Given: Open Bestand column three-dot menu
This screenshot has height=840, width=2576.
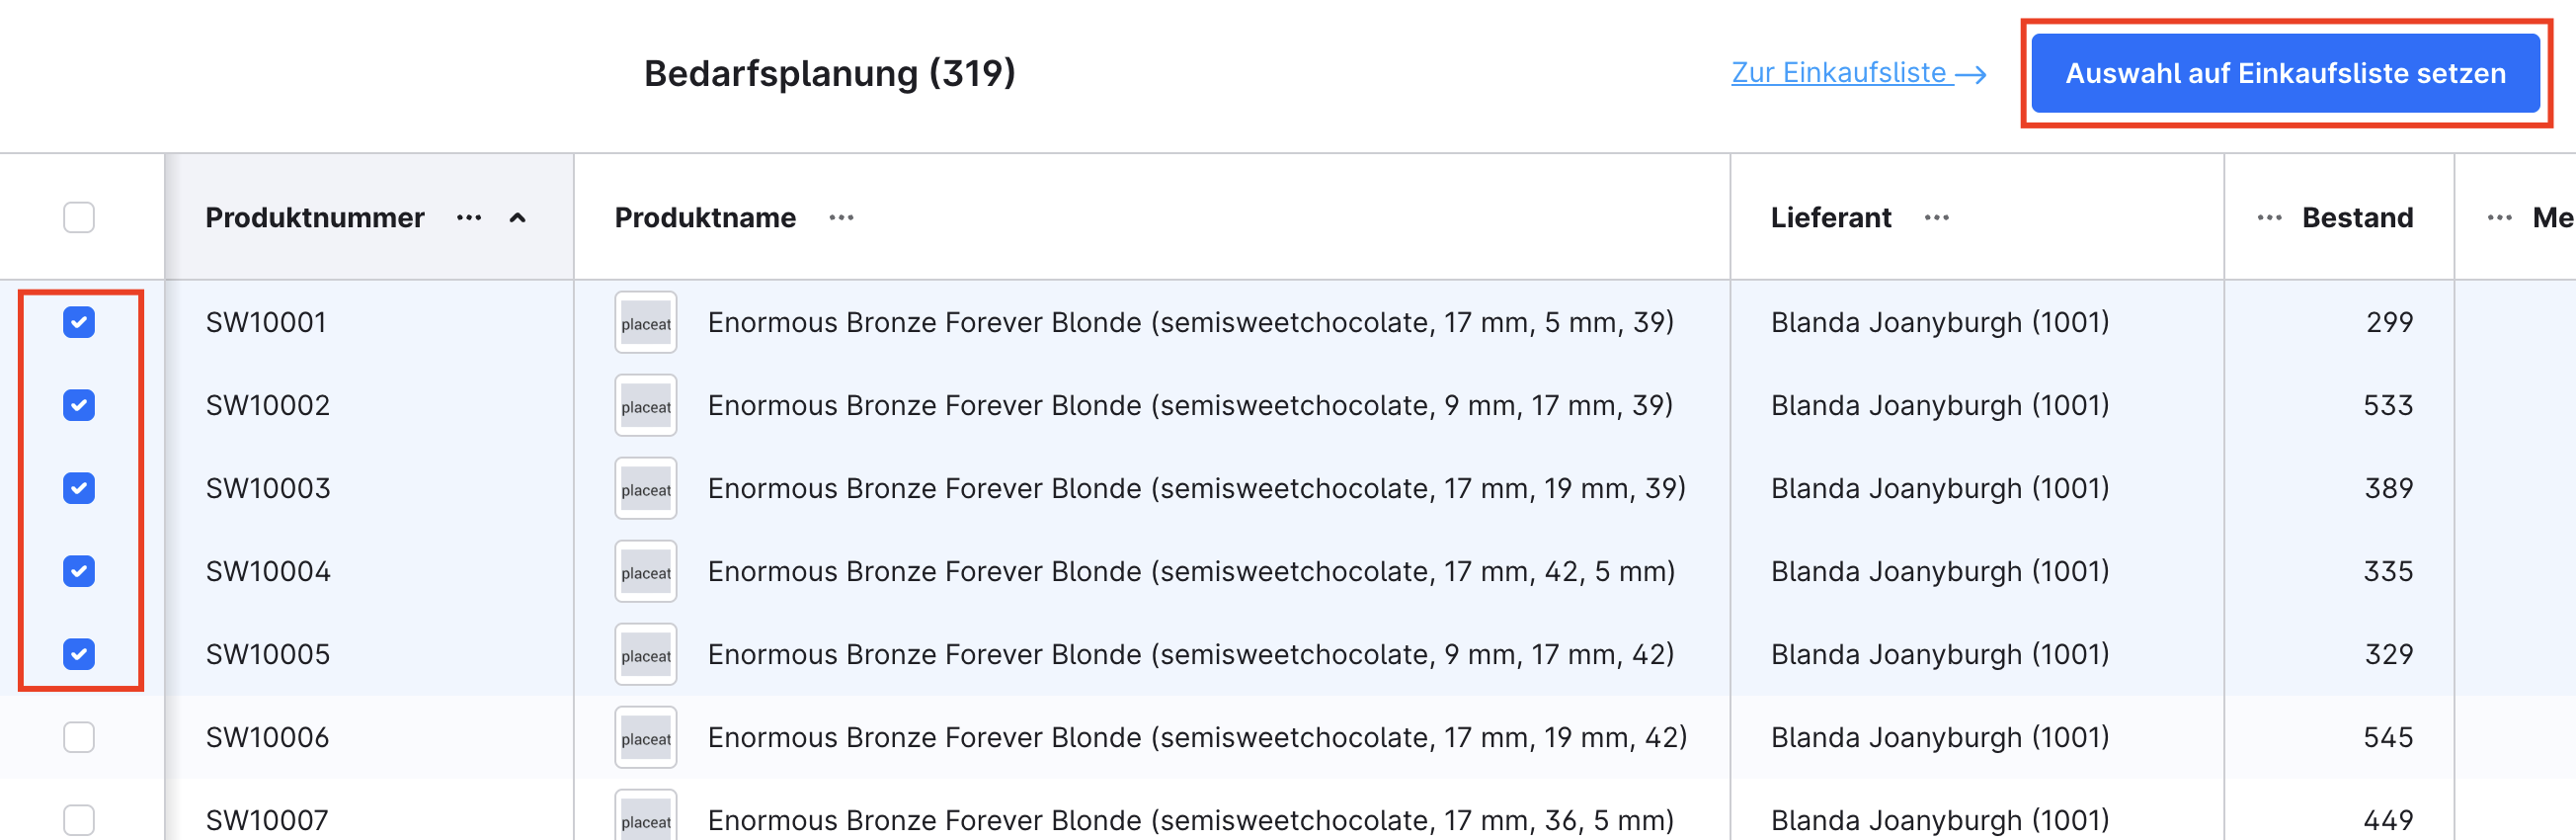Looking at the screenshot, I should point(2269,218).
